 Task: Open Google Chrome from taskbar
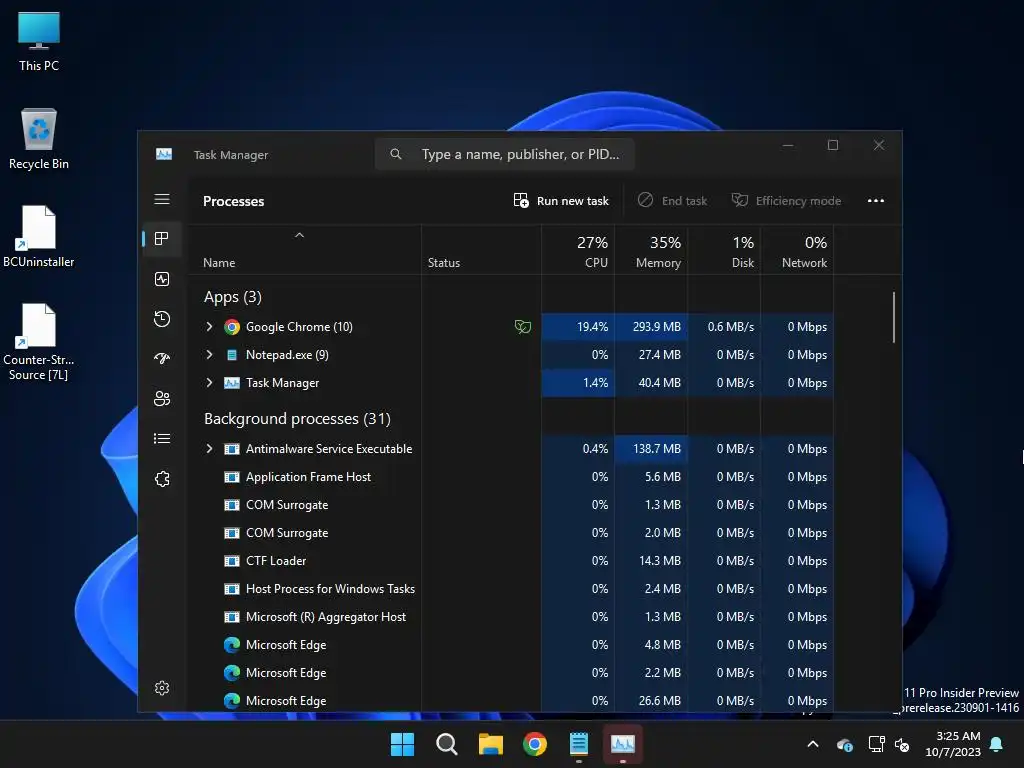pyautogui.click(x=535, y=744)
